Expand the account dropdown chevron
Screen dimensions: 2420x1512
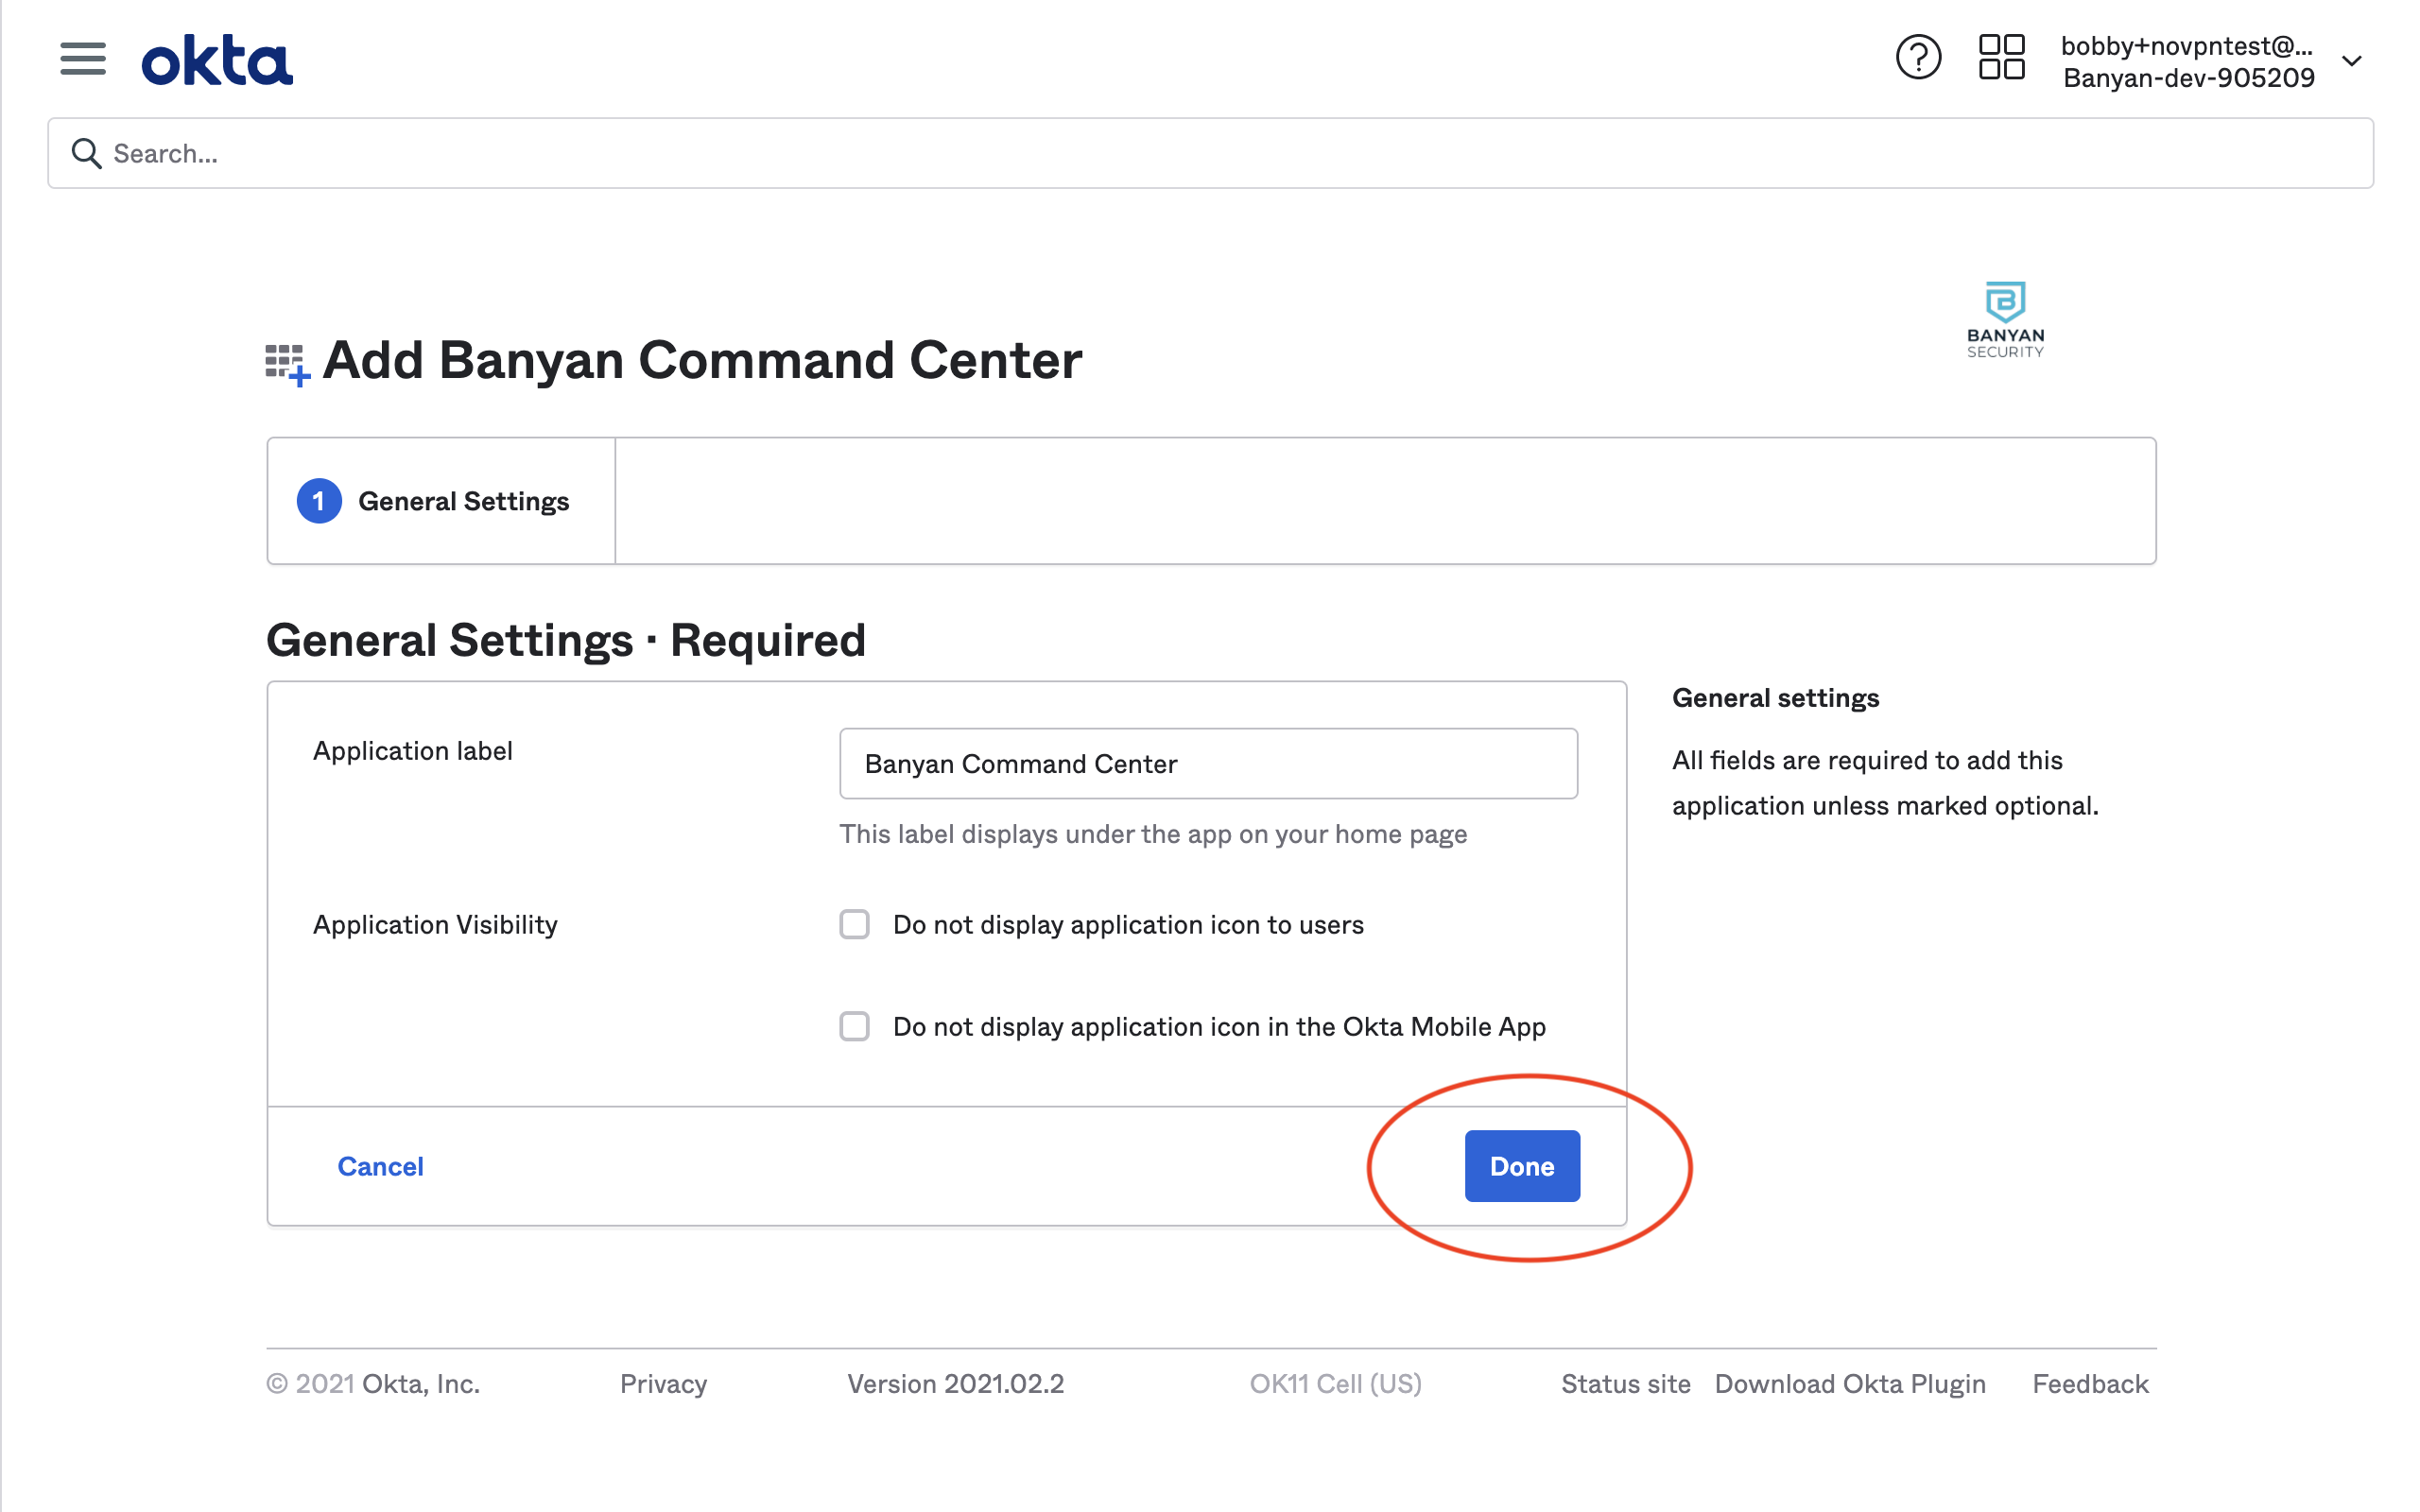pos(2352,61)
